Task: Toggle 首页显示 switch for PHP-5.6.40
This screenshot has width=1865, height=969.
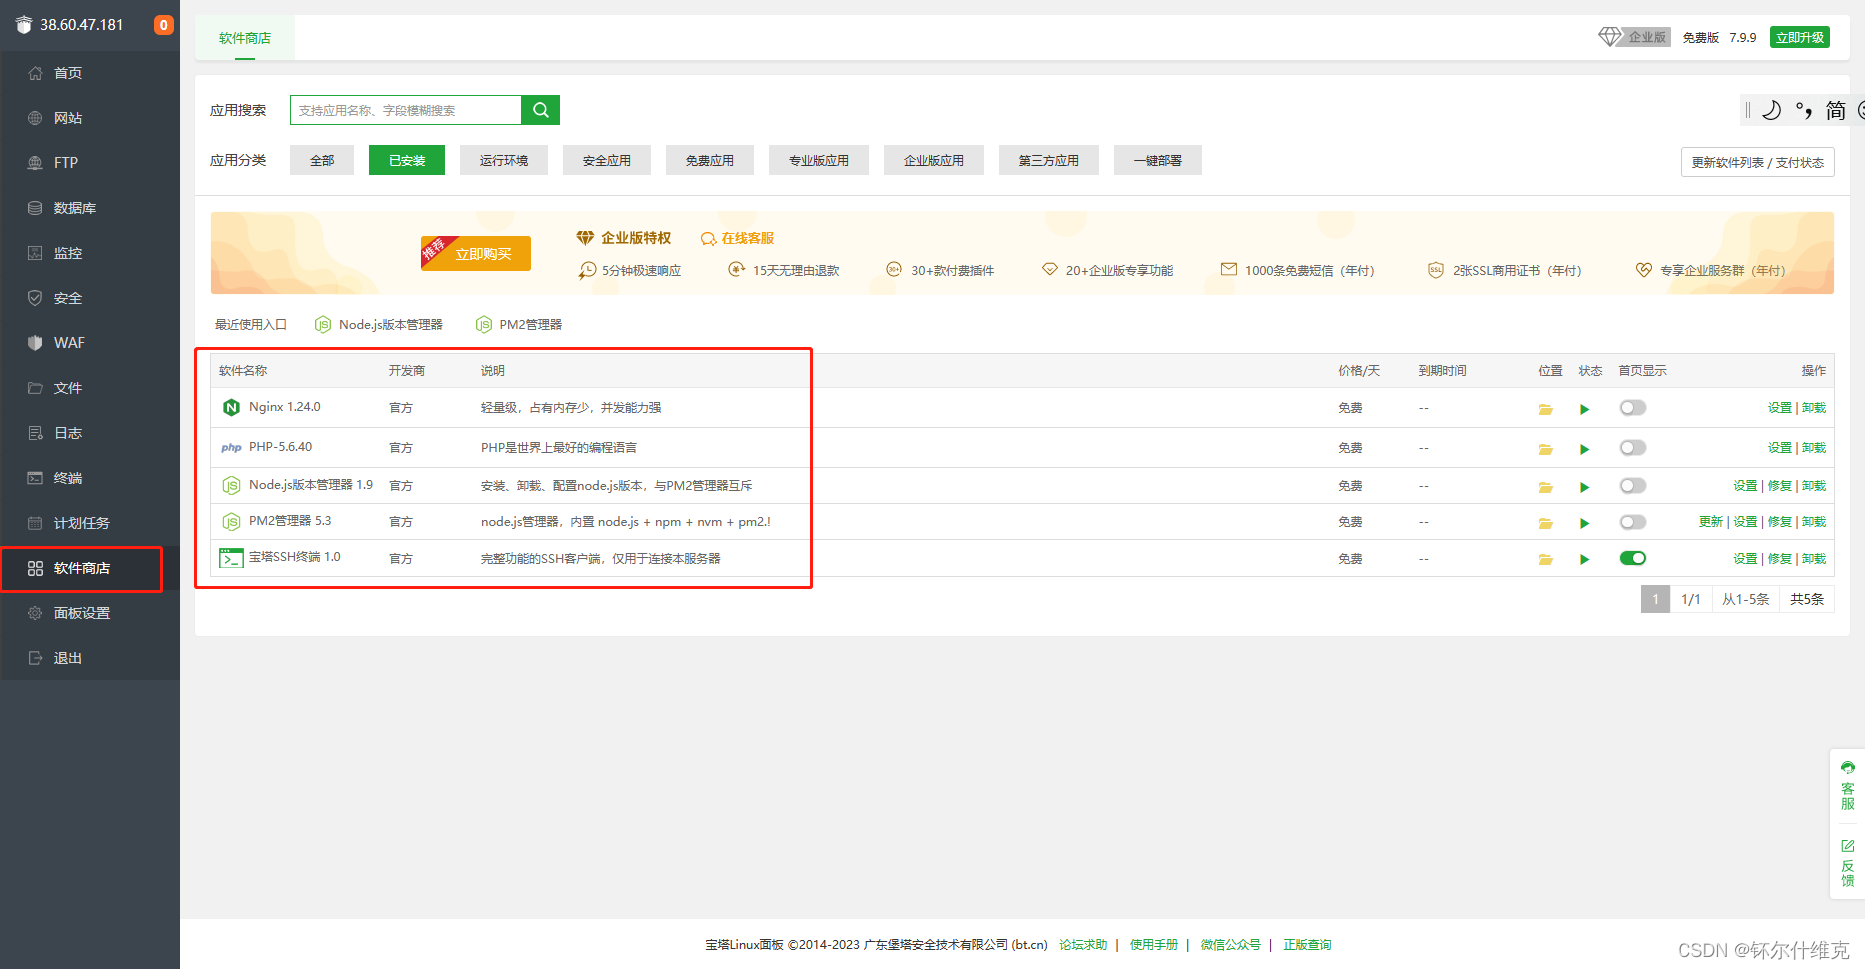Action: coord(1632,448)
